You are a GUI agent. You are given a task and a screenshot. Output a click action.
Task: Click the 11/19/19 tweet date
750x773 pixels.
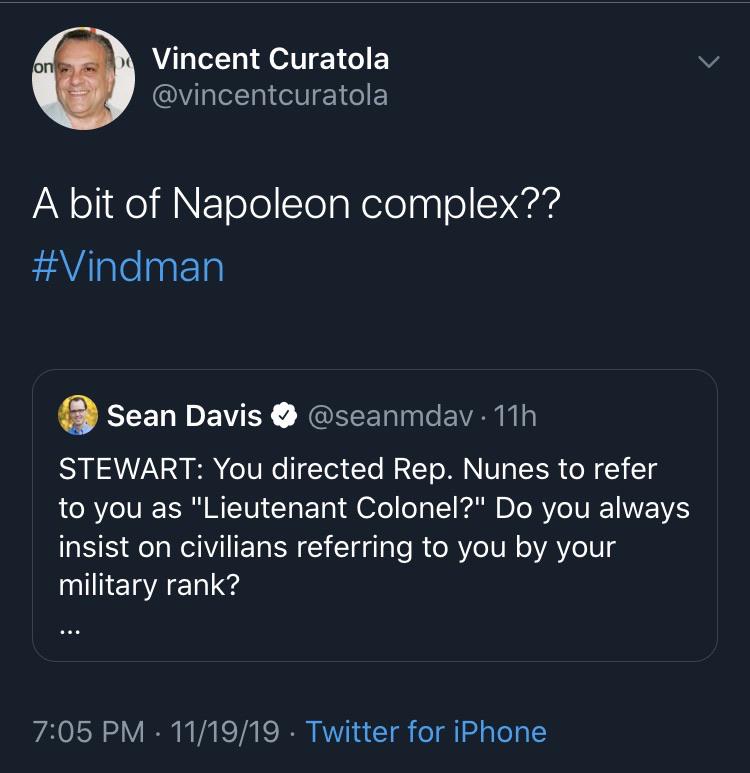tap(225, 731)
